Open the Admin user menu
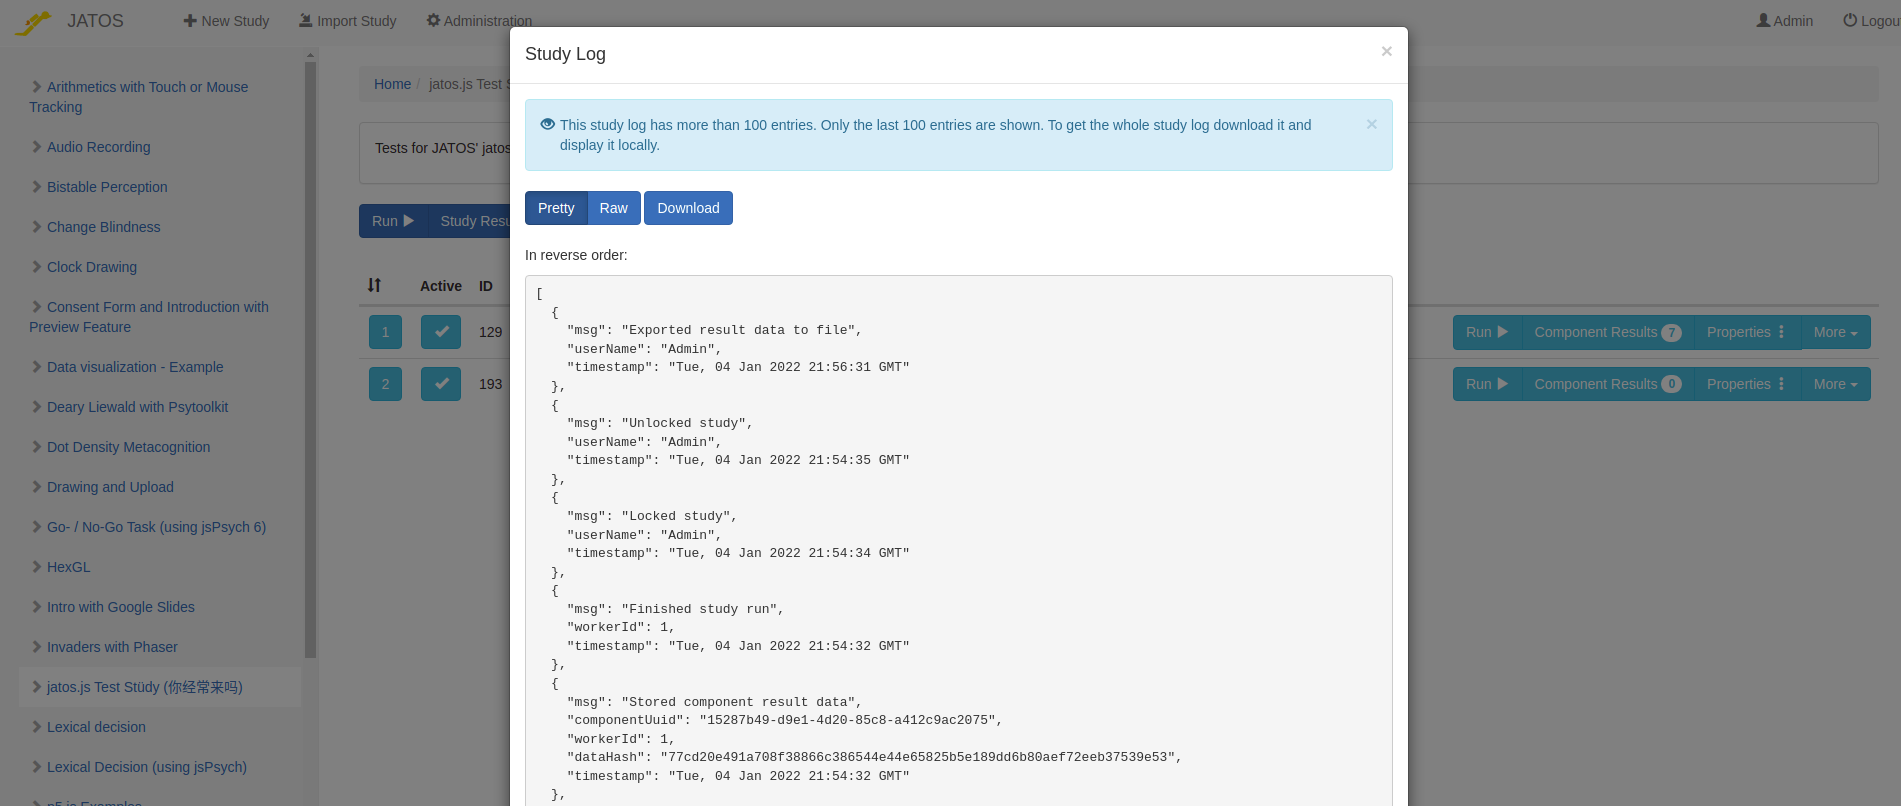The image size is (1901, 806). (x=1785, y=21)
